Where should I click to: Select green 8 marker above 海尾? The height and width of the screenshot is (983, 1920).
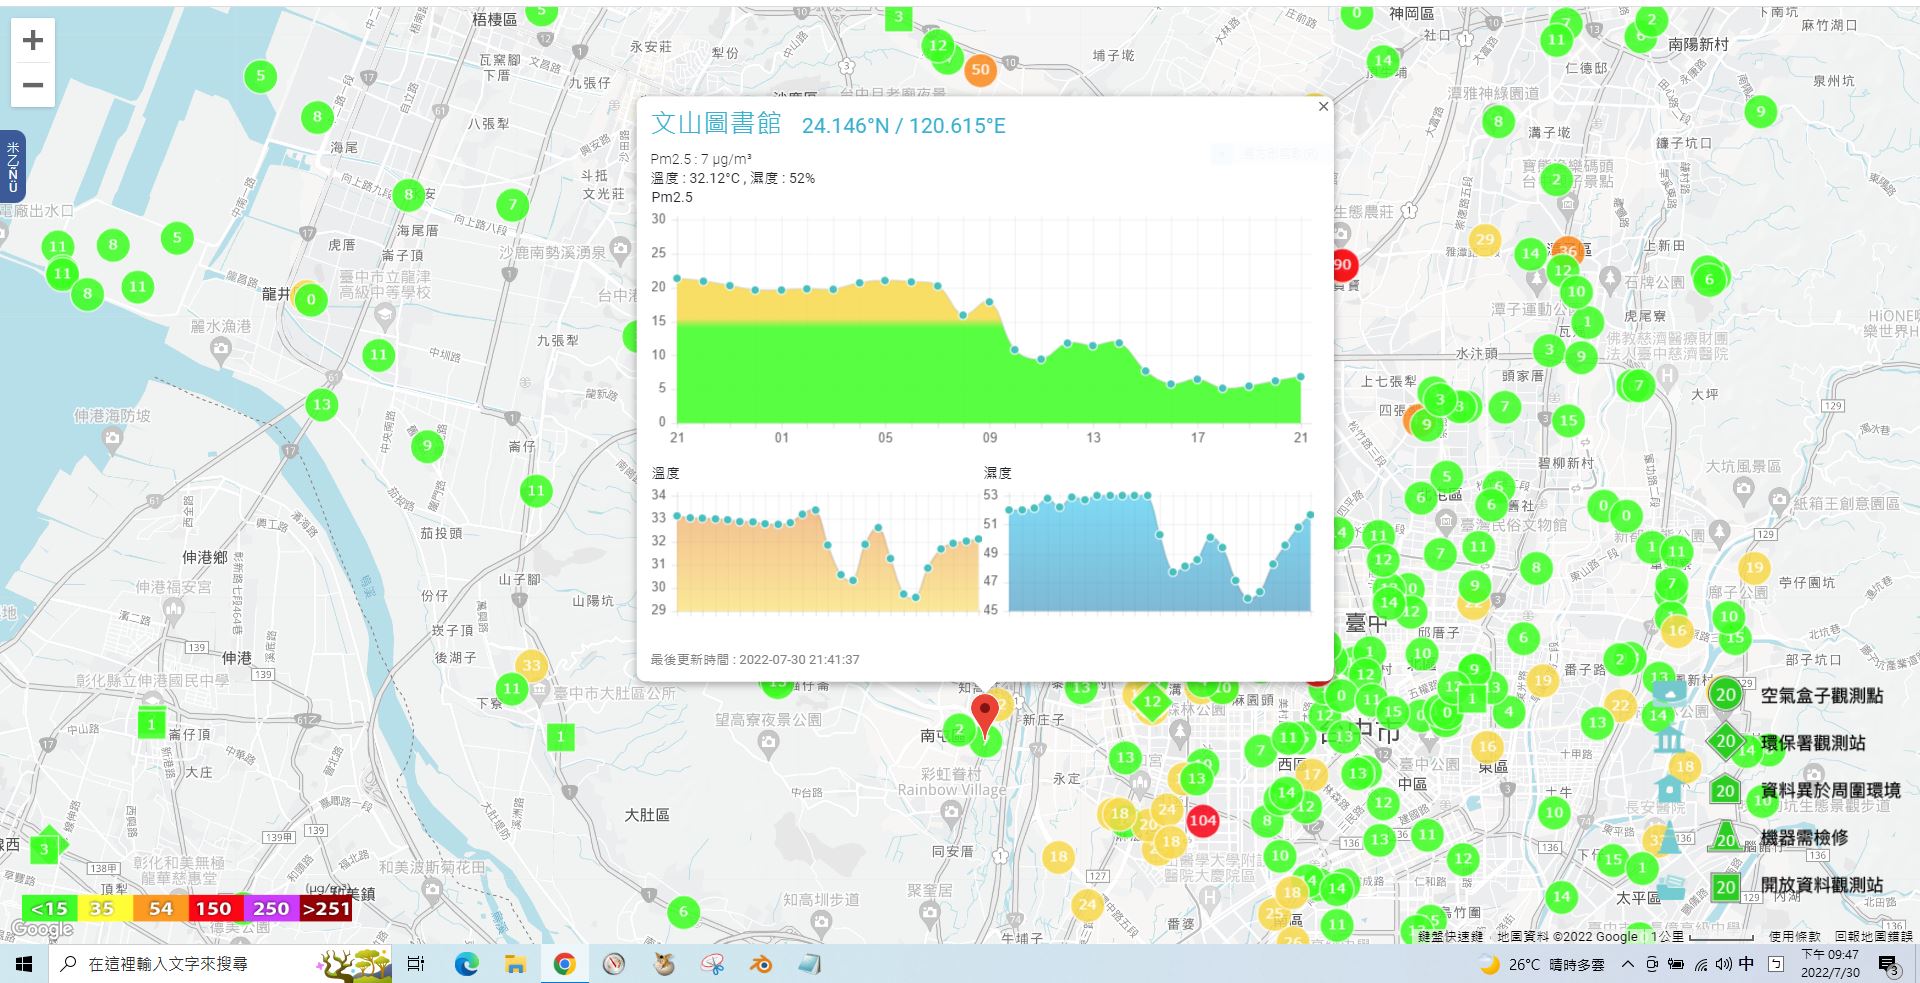(x=317, y=116)
